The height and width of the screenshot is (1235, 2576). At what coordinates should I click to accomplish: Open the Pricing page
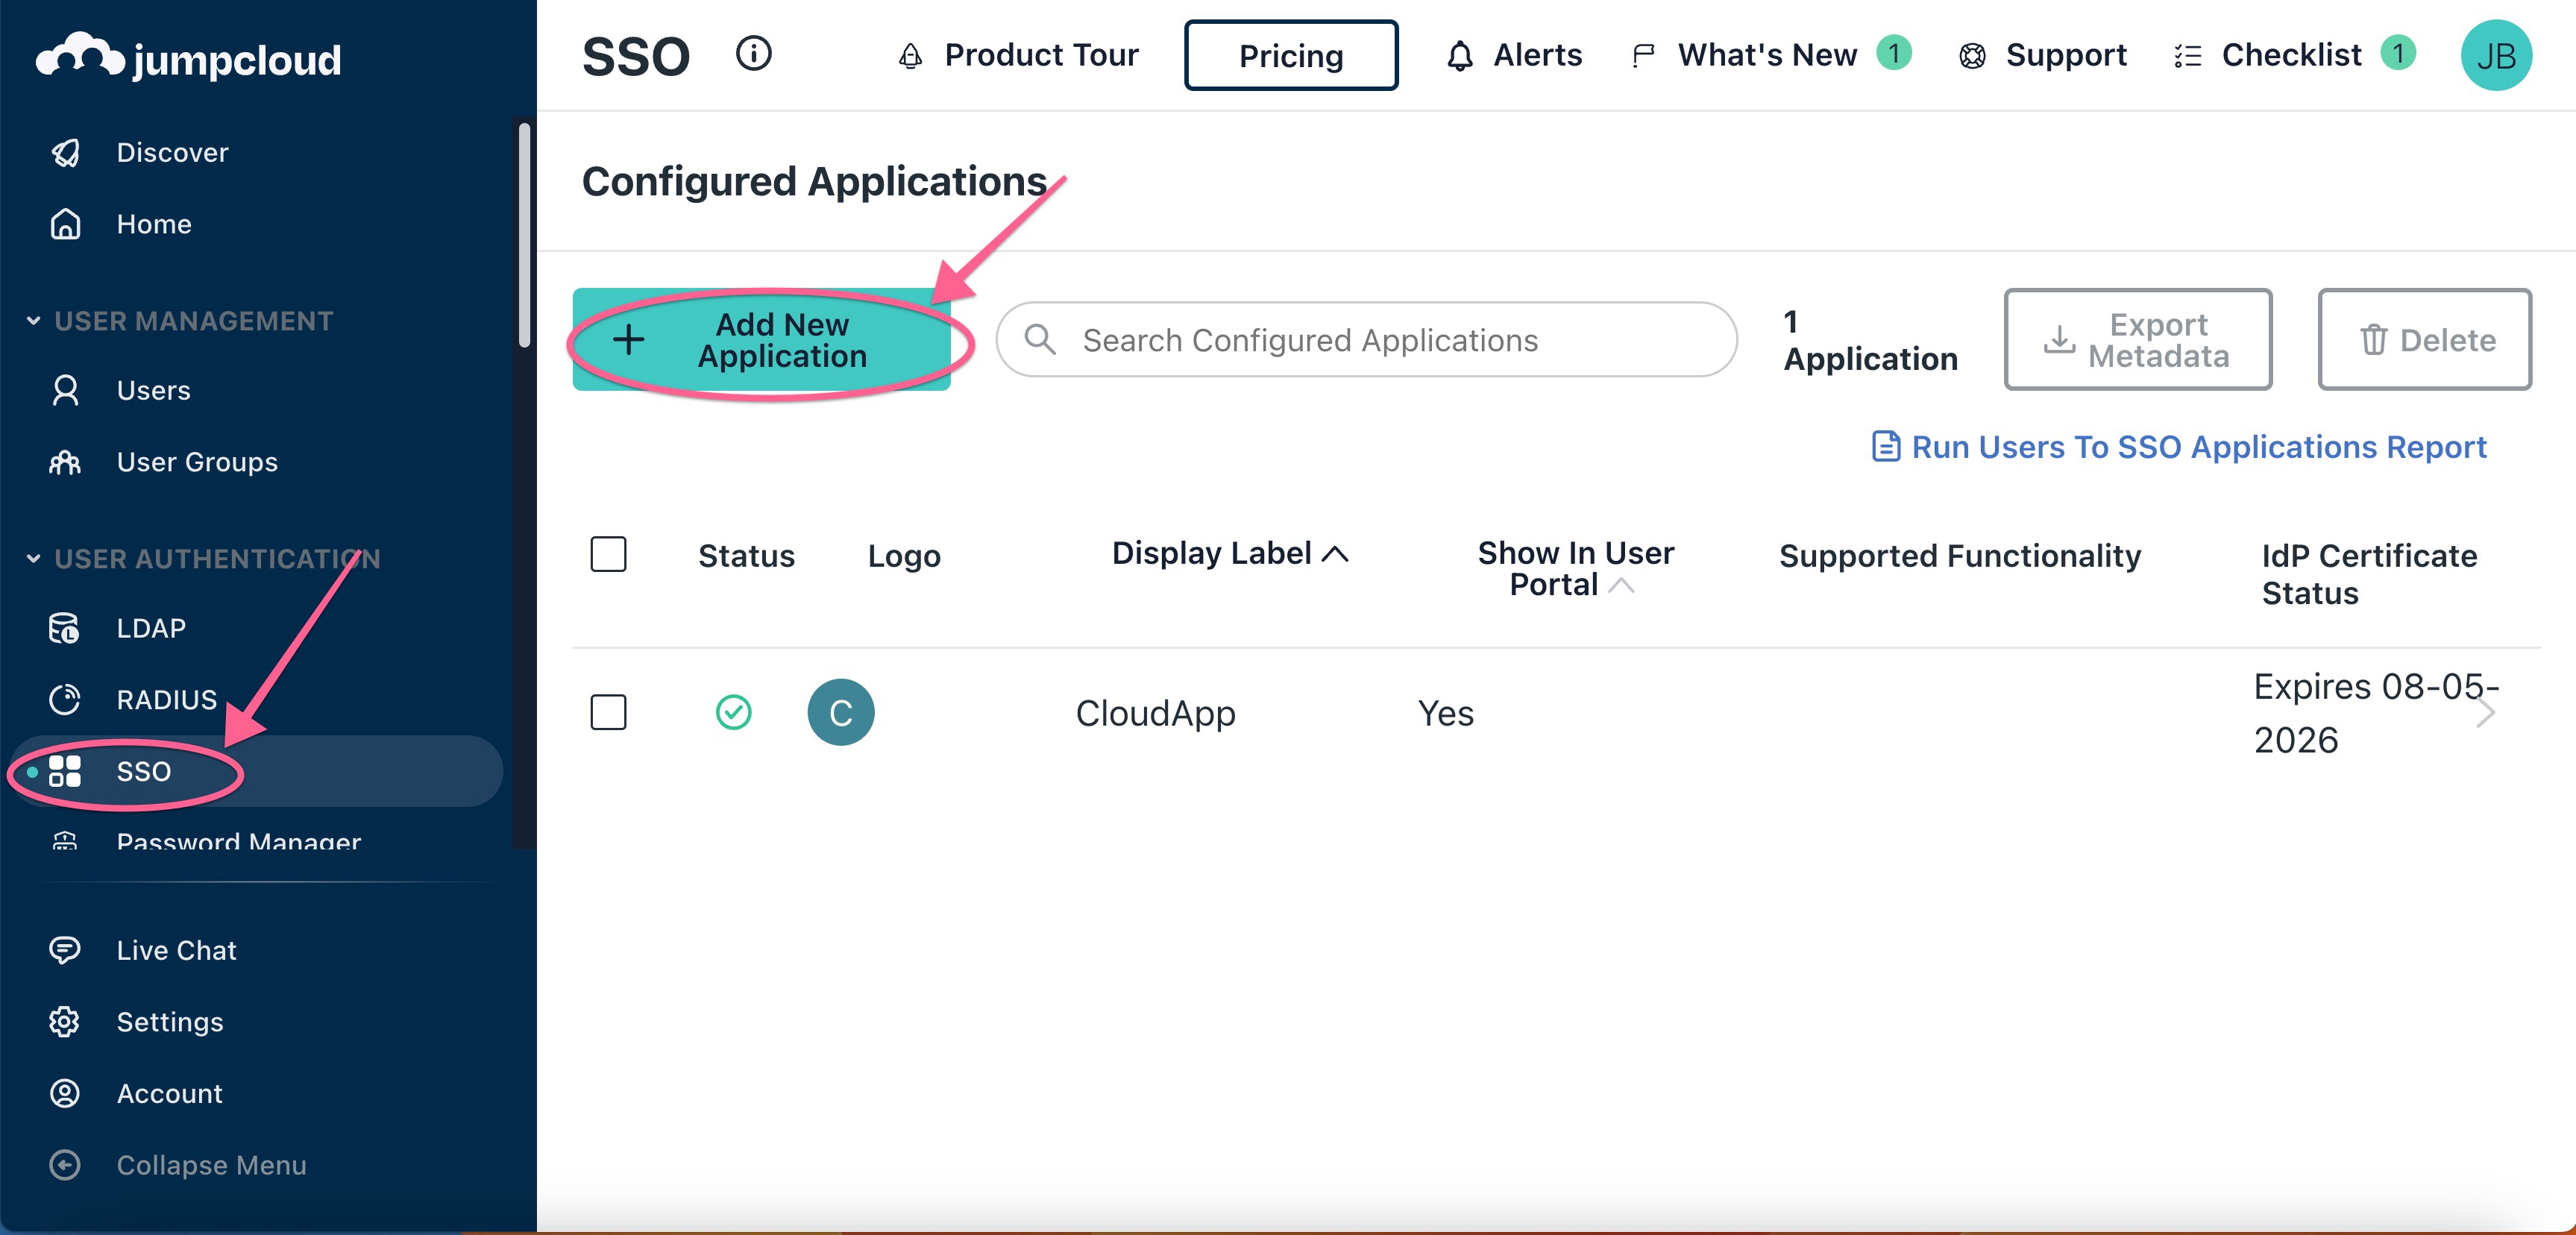[x=1291, y=55]
